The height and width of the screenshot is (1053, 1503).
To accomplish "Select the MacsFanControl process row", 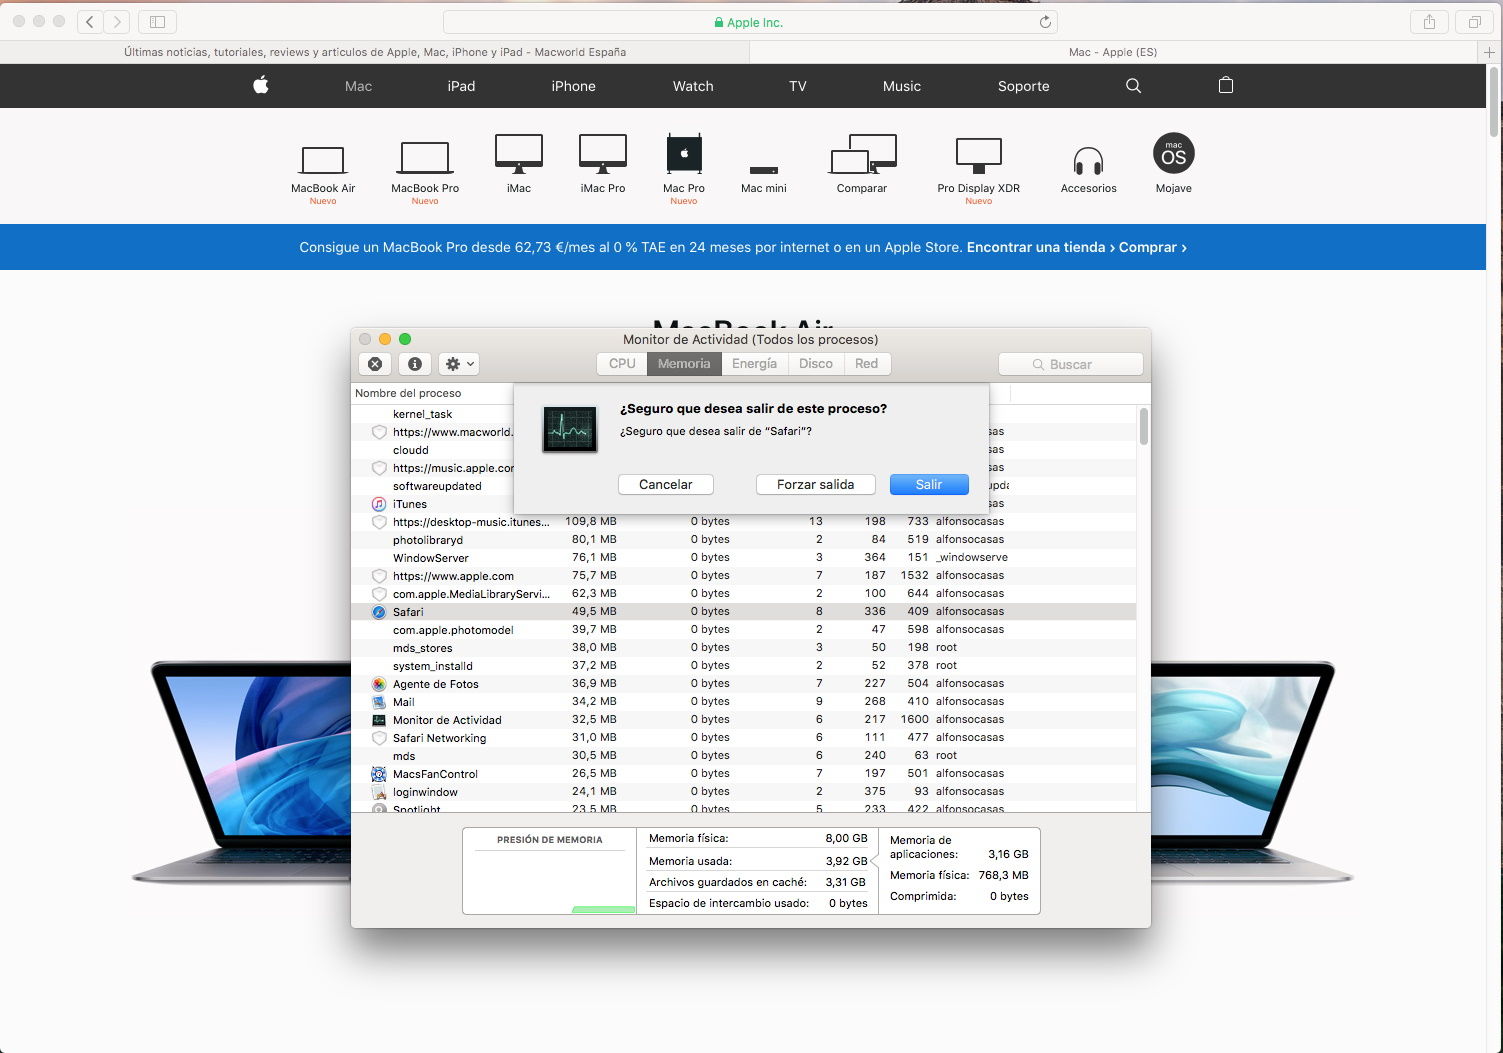I will pos(743,774).
